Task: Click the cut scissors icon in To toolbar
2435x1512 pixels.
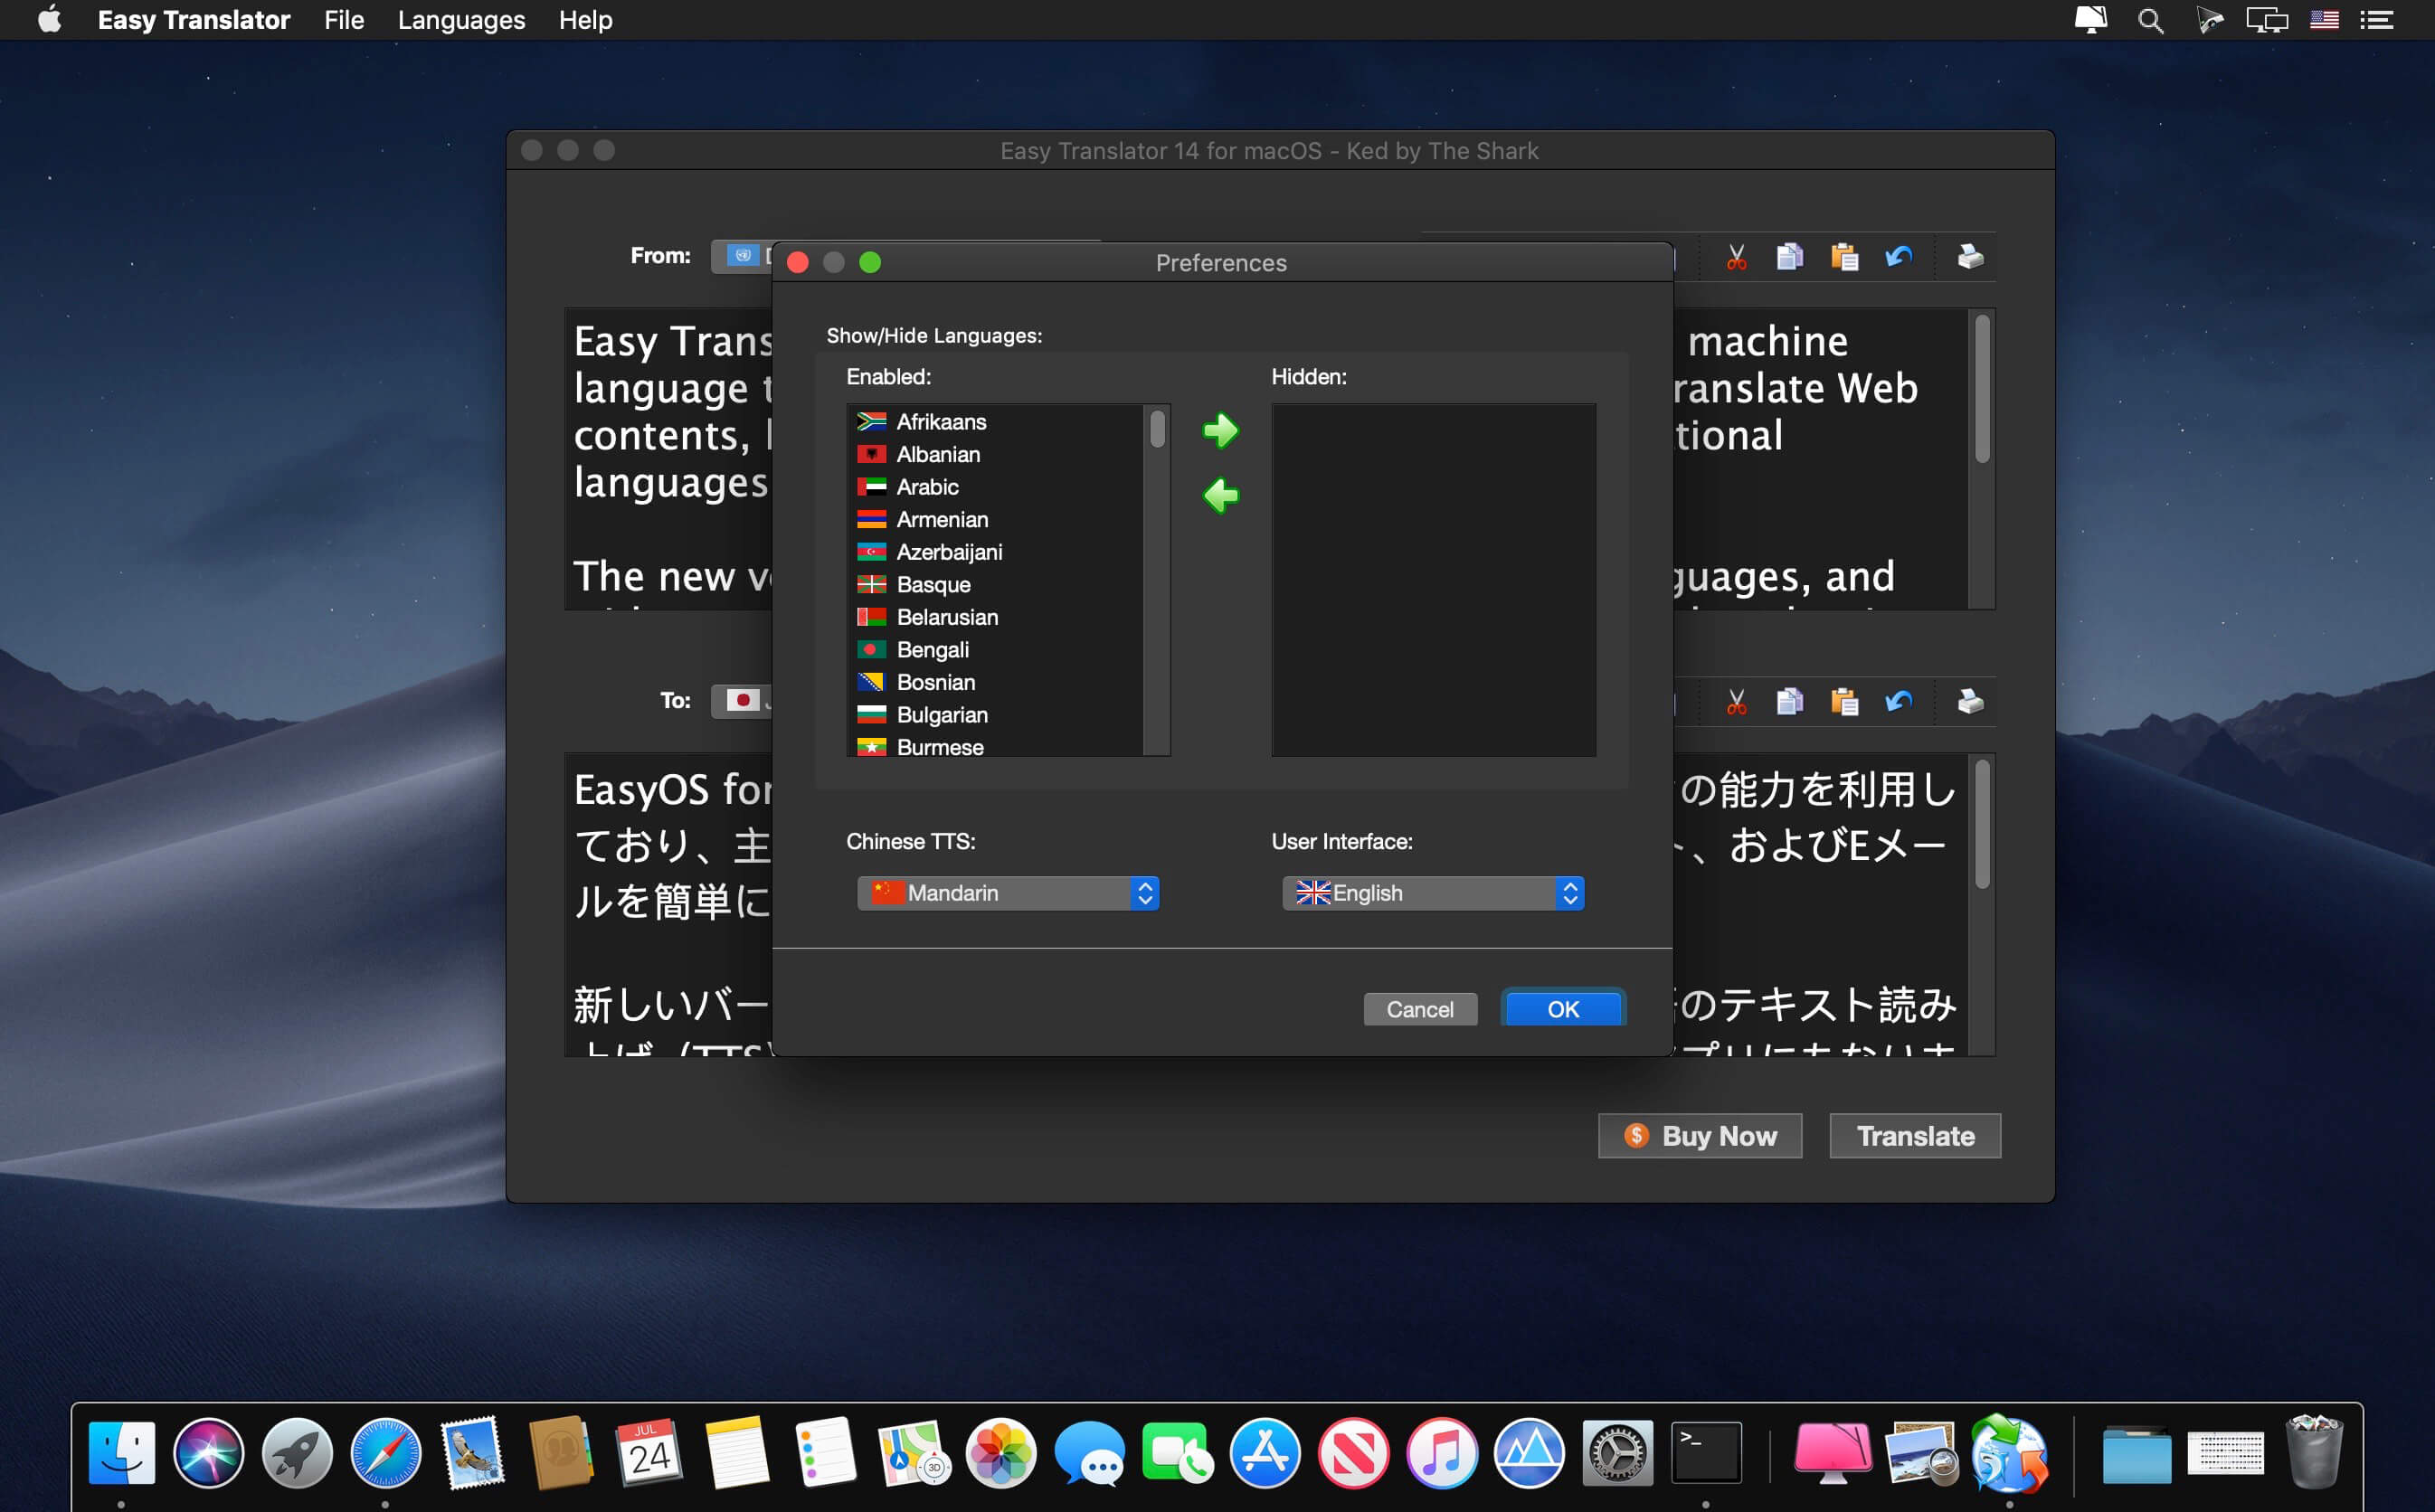Action: click(1737, 702)
